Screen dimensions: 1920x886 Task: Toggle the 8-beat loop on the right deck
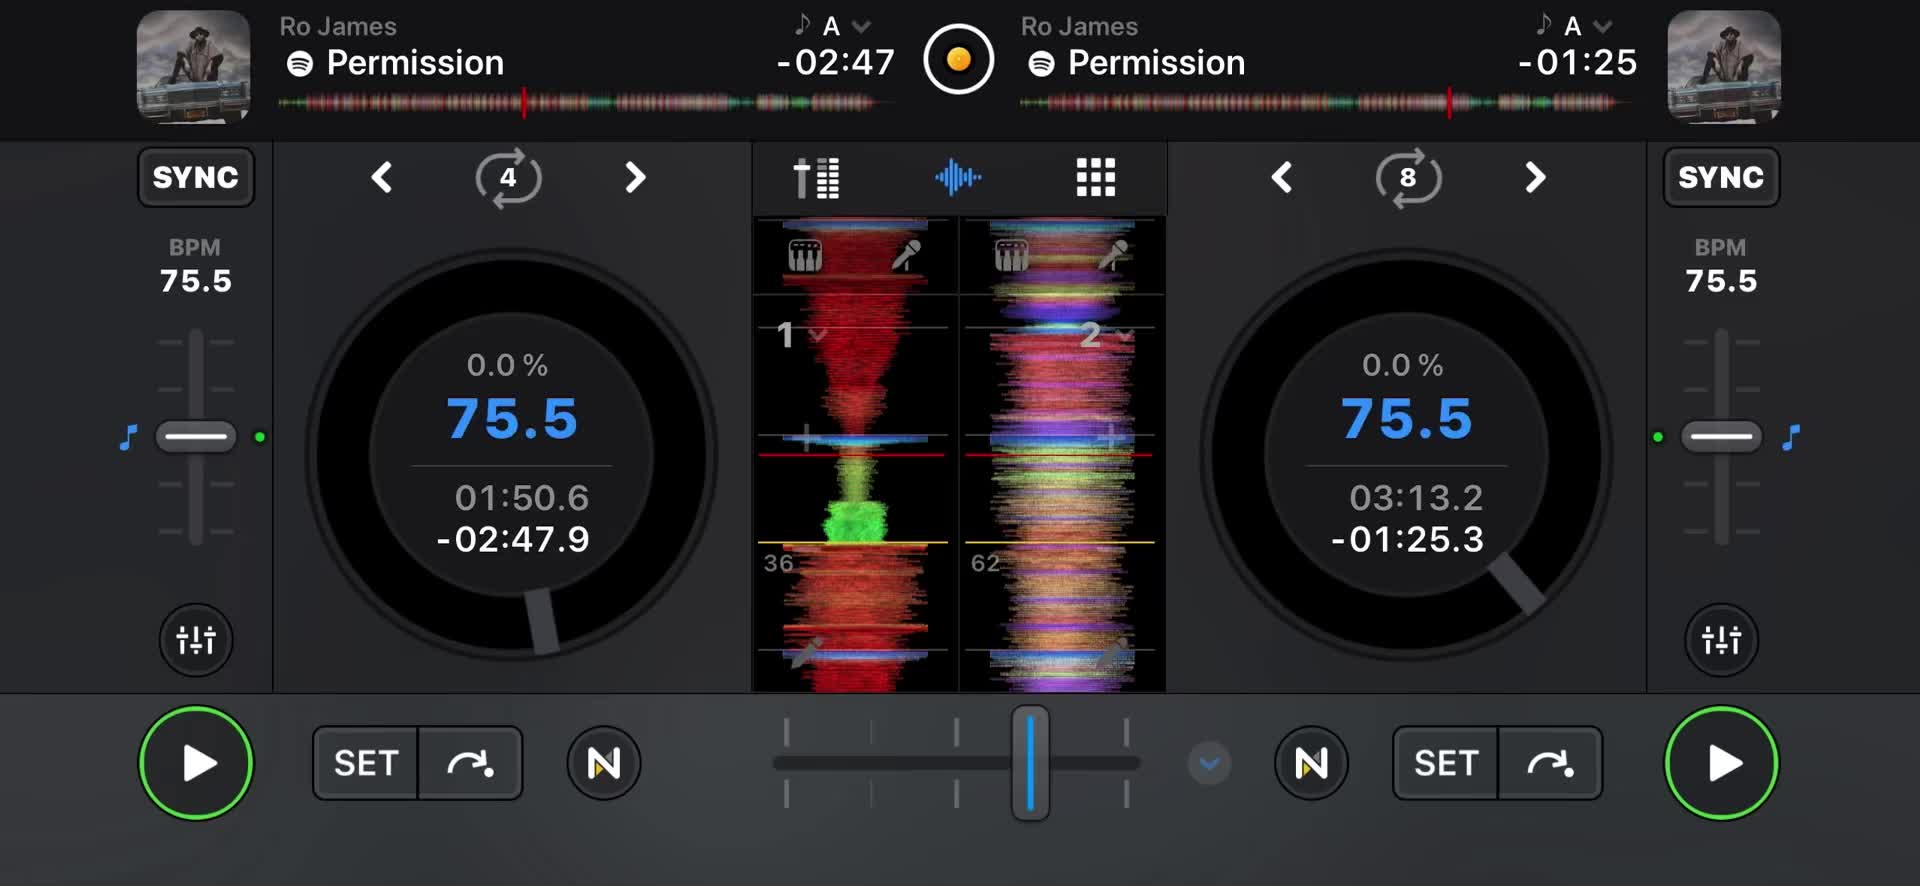tap(1408, 178)
